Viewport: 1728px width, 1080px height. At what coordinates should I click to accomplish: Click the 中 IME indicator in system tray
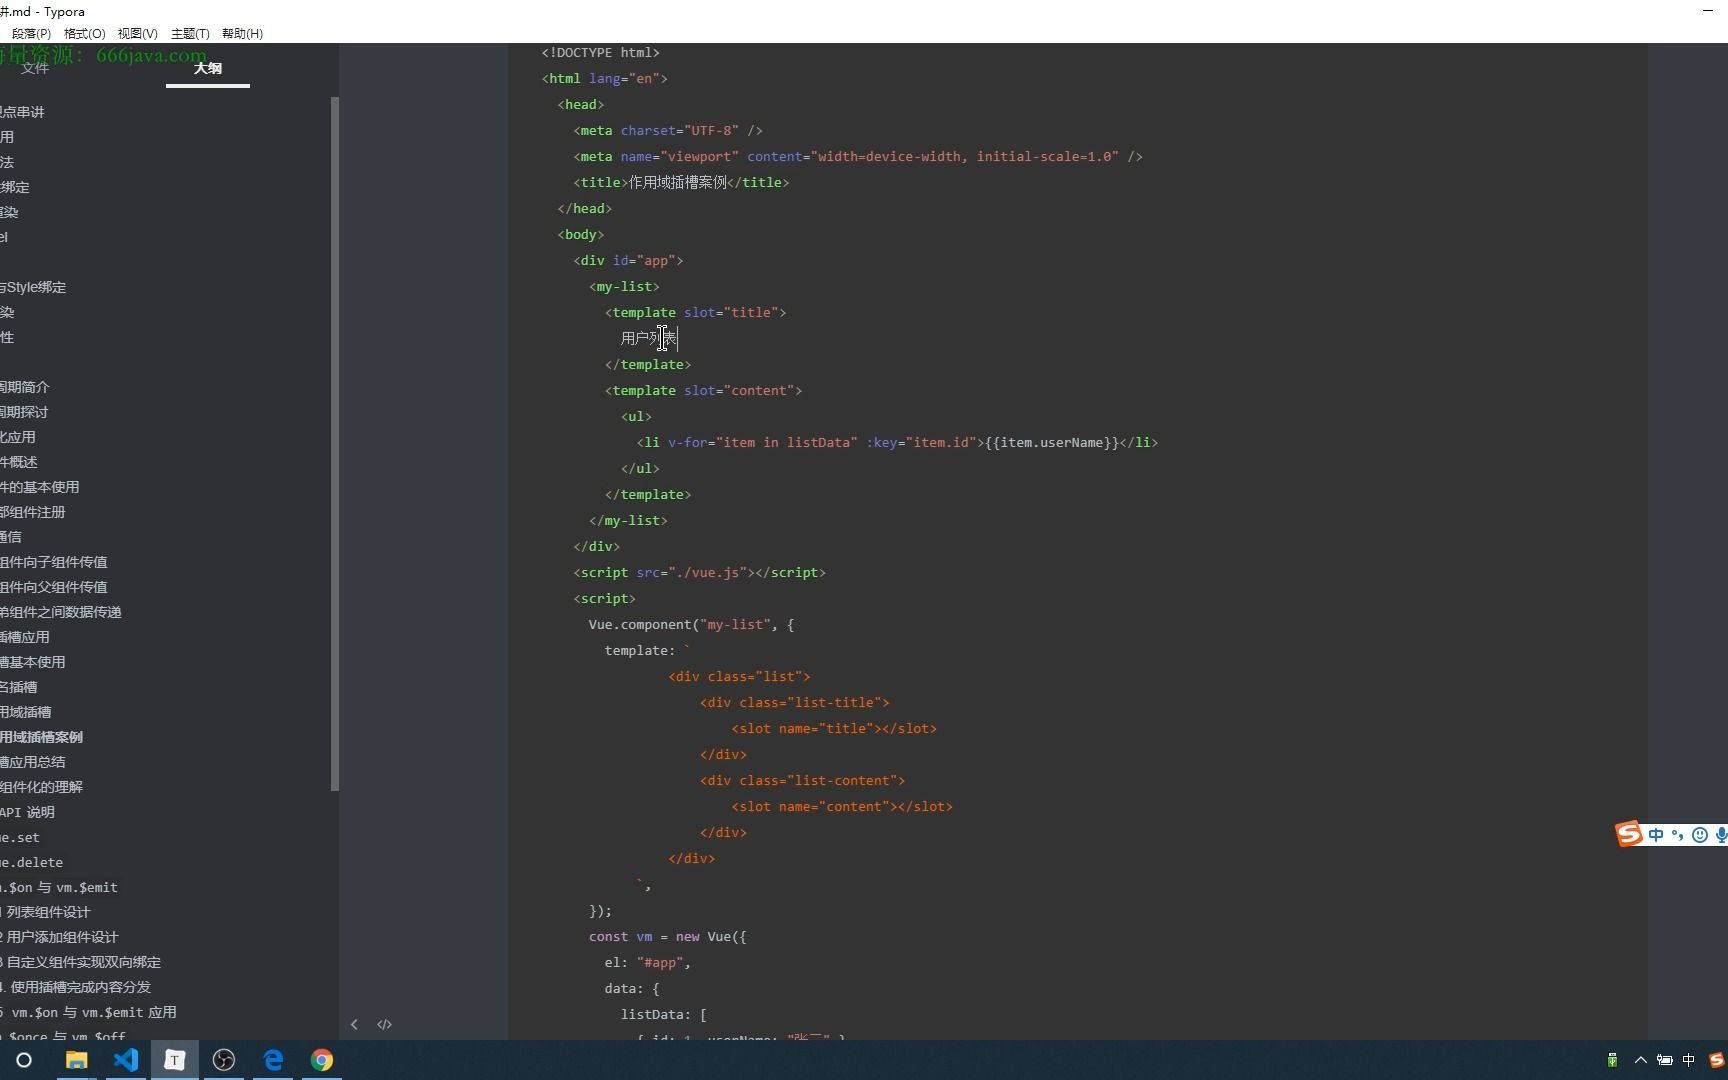1689,1060
